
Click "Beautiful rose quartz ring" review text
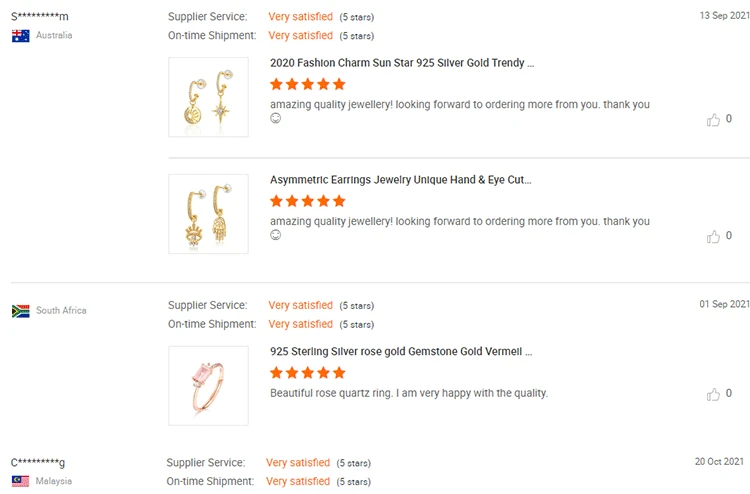tap(409, 393)
